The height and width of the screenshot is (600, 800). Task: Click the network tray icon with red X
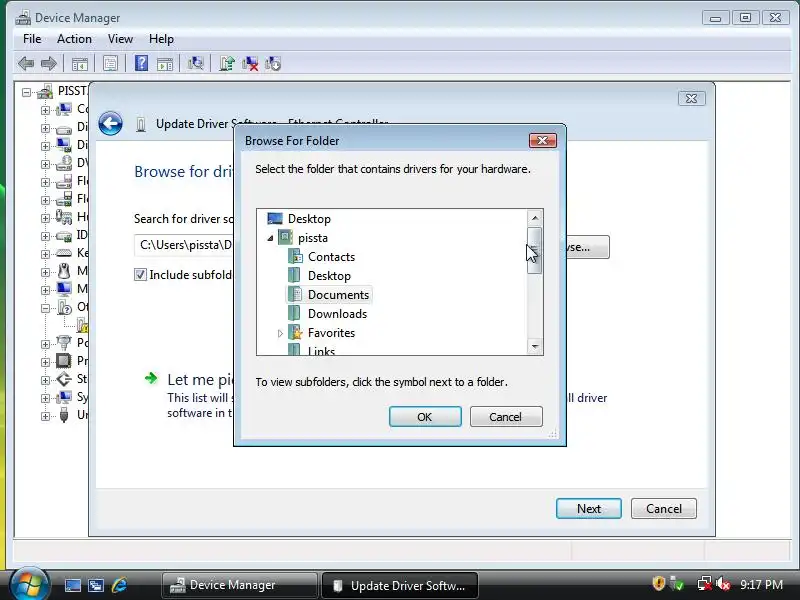coord(704,584)
